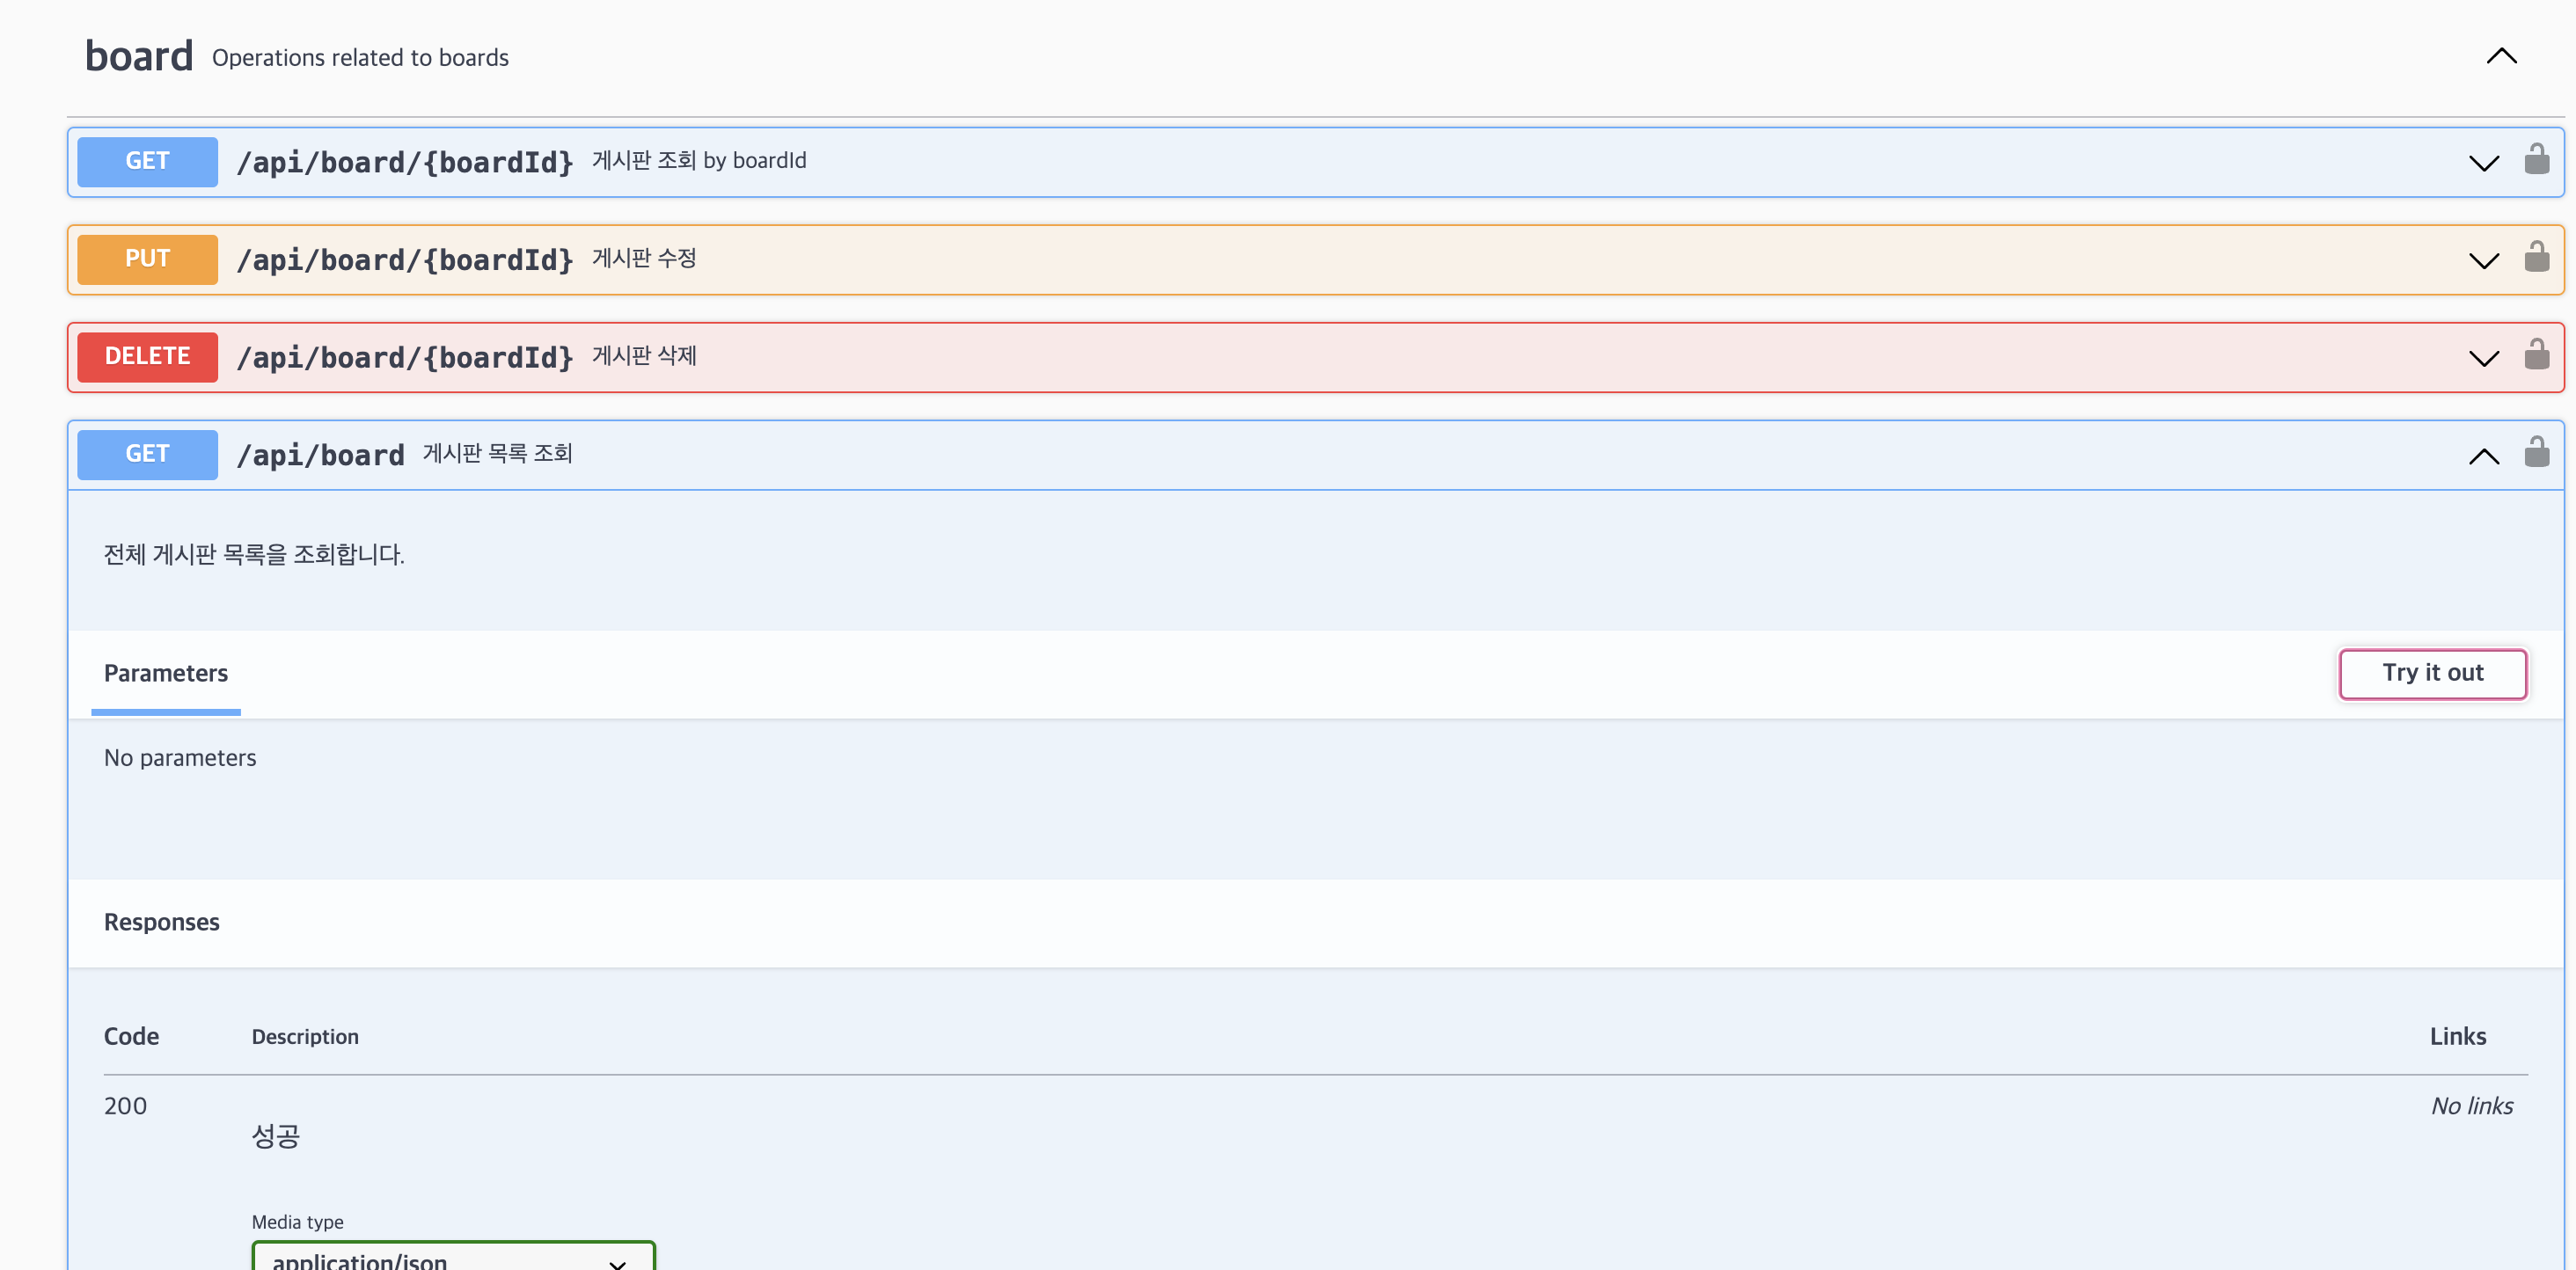Image resolution: width=2576 pixels, height=1270 pixels.
Task: Click lock icon on GET /api/board/{boardId}
Action: click(x=2536, y=160)
